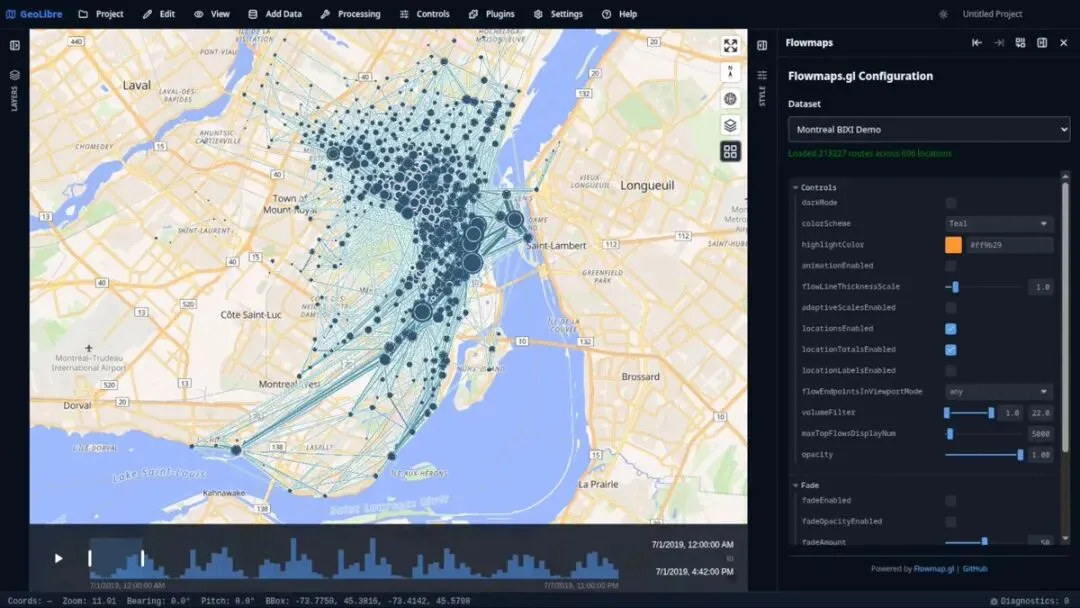Open the Plugins menu

492,14
